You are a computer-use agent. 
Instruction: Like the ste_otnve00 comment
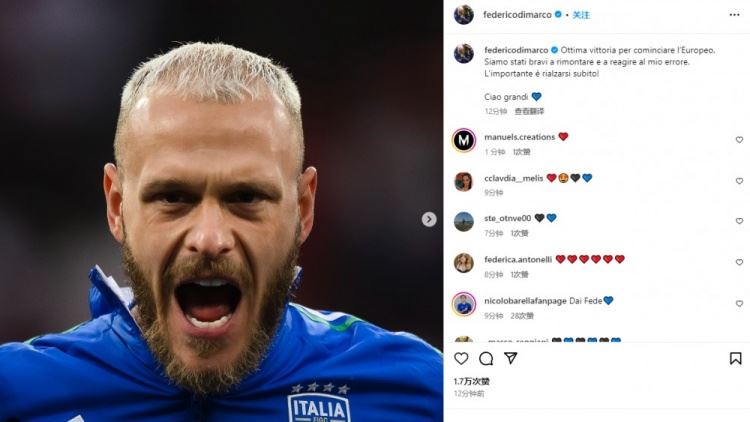[739, 221]
